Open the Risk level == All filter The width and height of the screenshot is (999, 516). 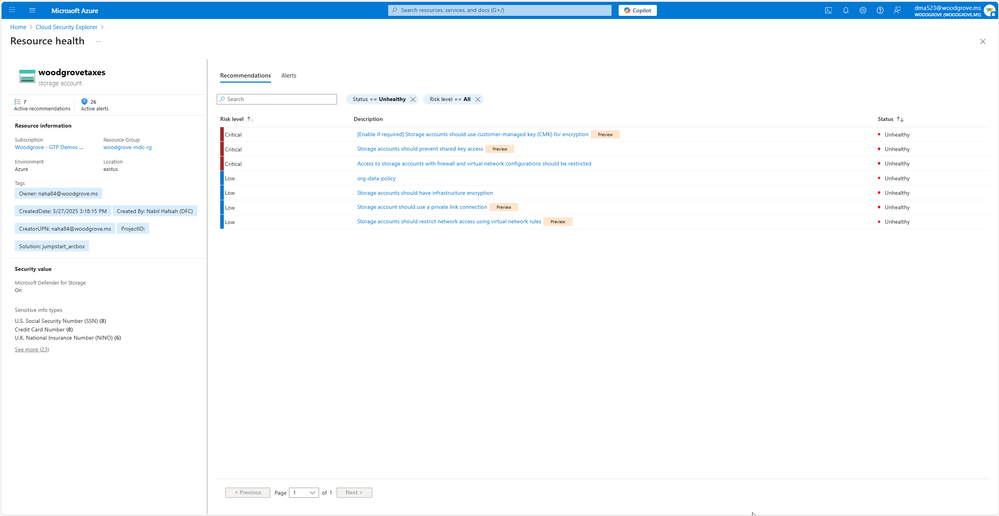450,99
